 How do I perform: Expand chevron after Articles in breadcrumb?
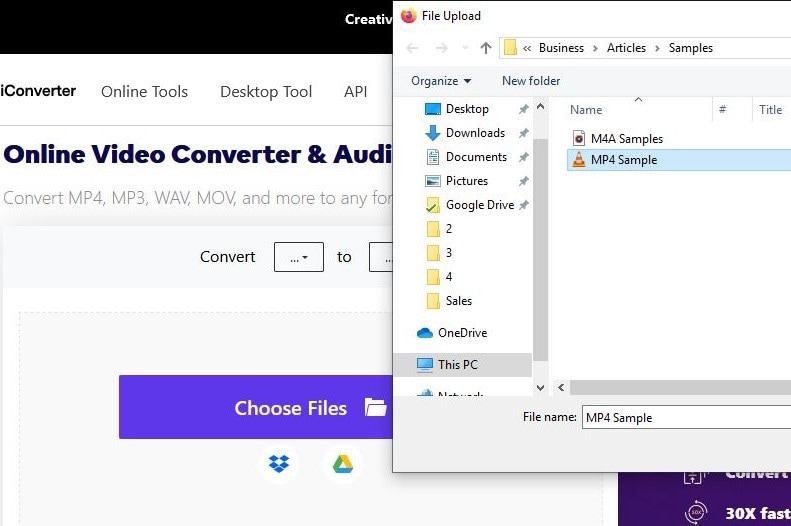657,48
